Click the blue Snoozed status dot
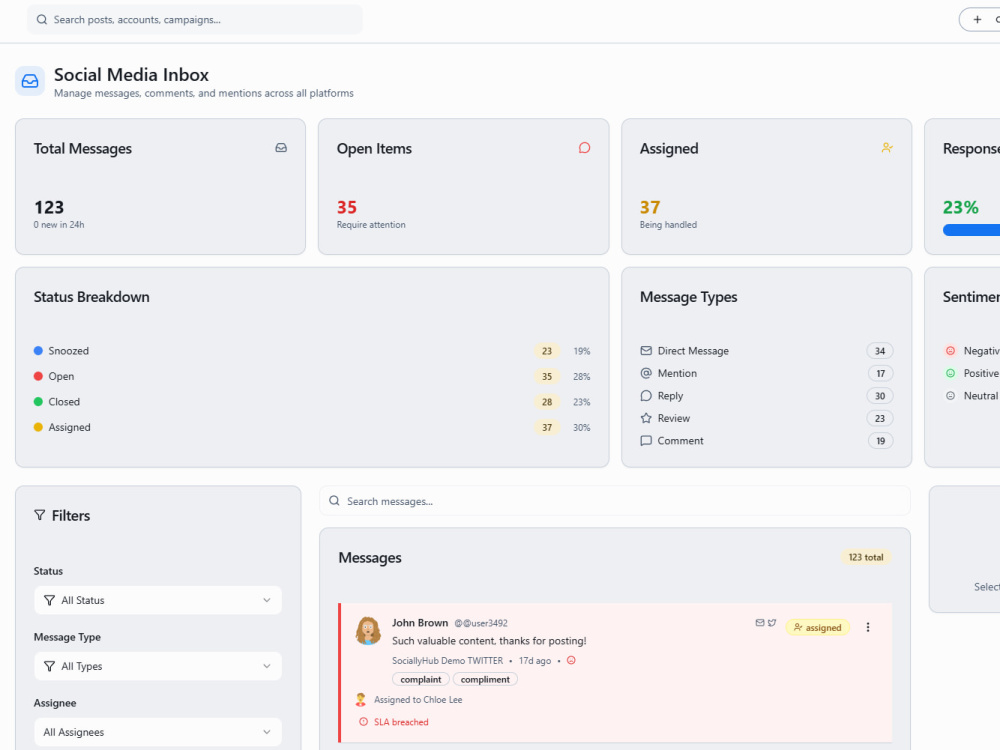1000x750 pixels. point(38,351)
